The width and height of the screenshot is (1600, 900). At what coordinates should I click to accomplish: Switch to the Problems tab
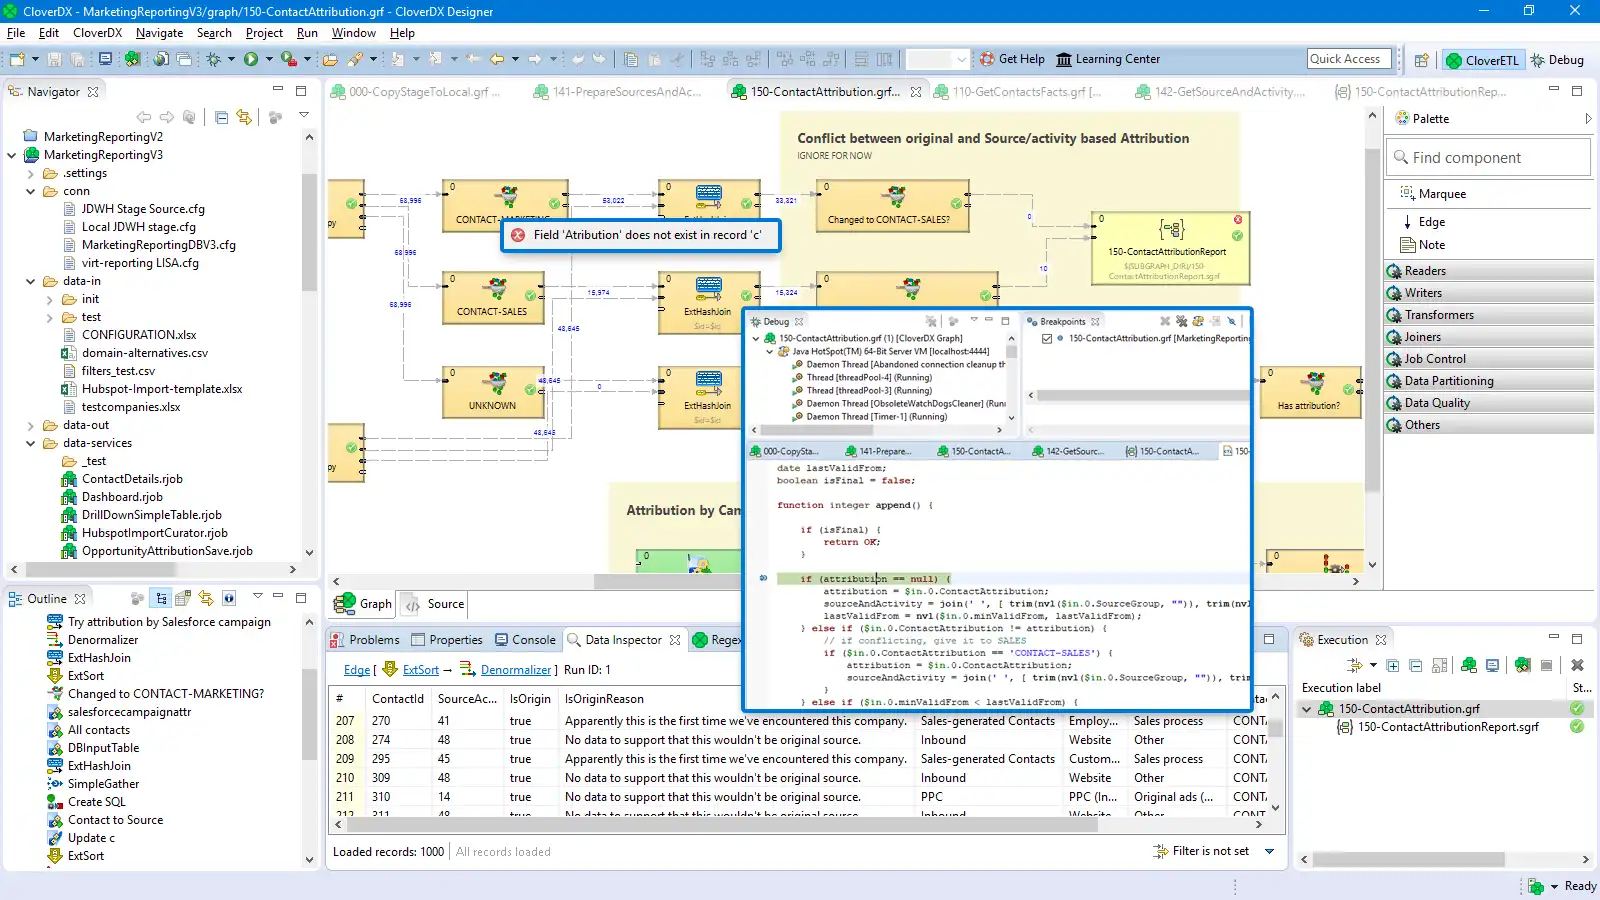pos(366,640)
